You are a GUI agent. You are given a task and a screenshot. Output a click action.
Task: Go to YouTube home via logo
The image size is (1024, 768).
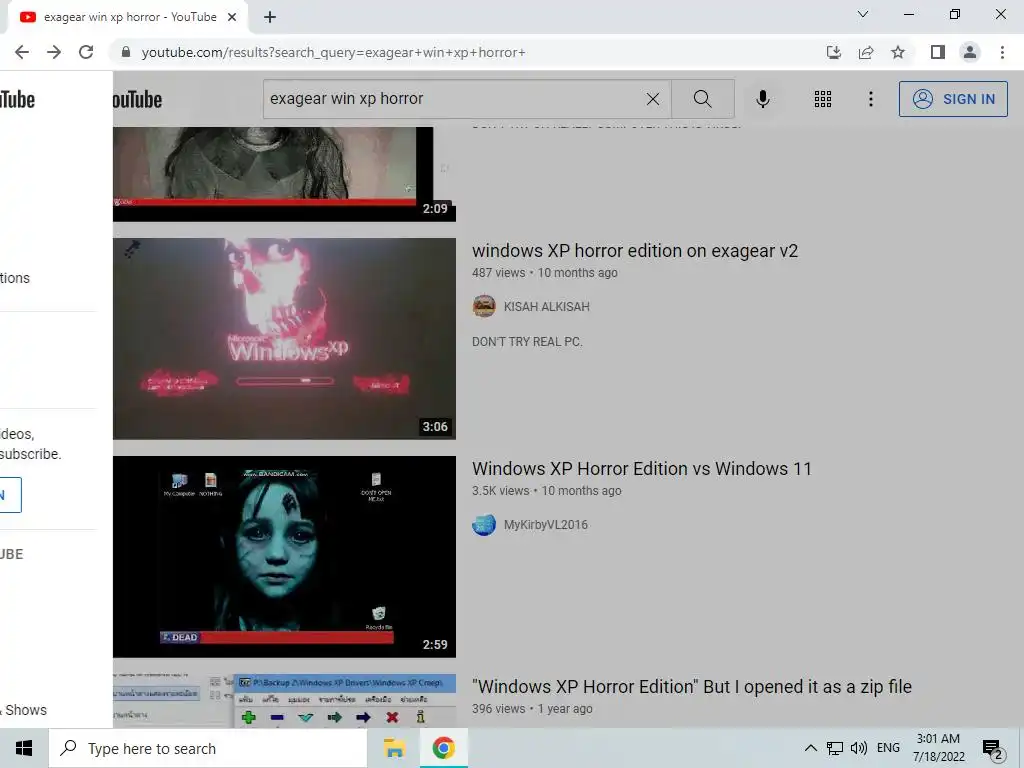tap(138, 99)
